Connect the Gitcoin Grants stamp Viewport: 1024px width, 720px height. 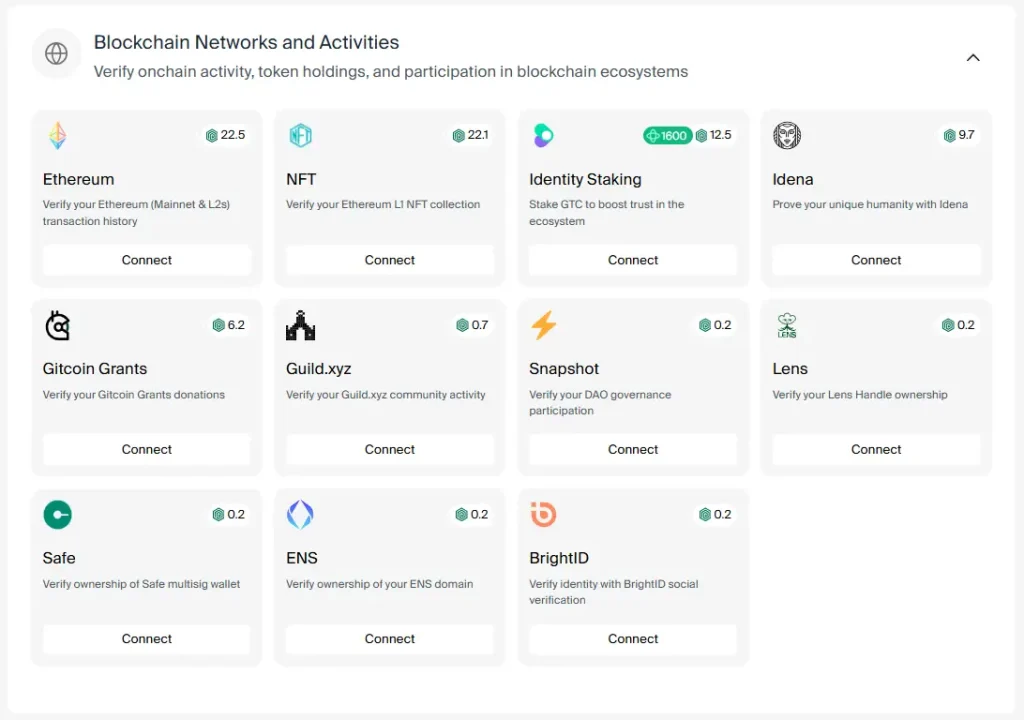pos(147,450)
